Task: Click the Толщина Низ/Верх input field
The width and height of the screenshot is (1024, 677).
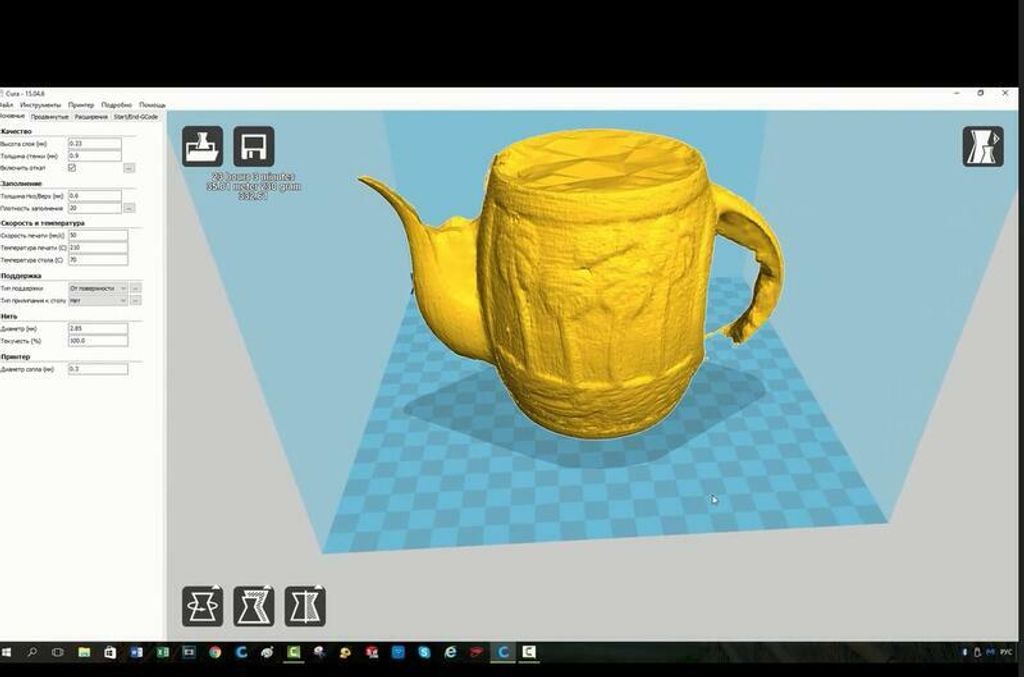Action: [95, 195]
